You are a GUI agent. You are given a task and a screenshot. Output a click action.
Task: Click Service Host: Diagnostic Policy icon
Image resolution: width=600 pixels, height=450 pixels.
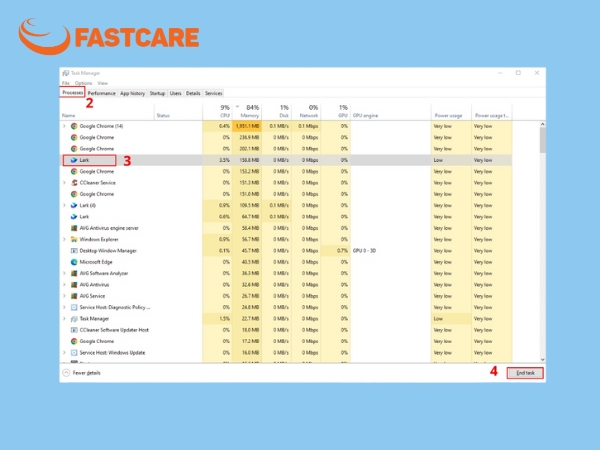tap(74, 307)
